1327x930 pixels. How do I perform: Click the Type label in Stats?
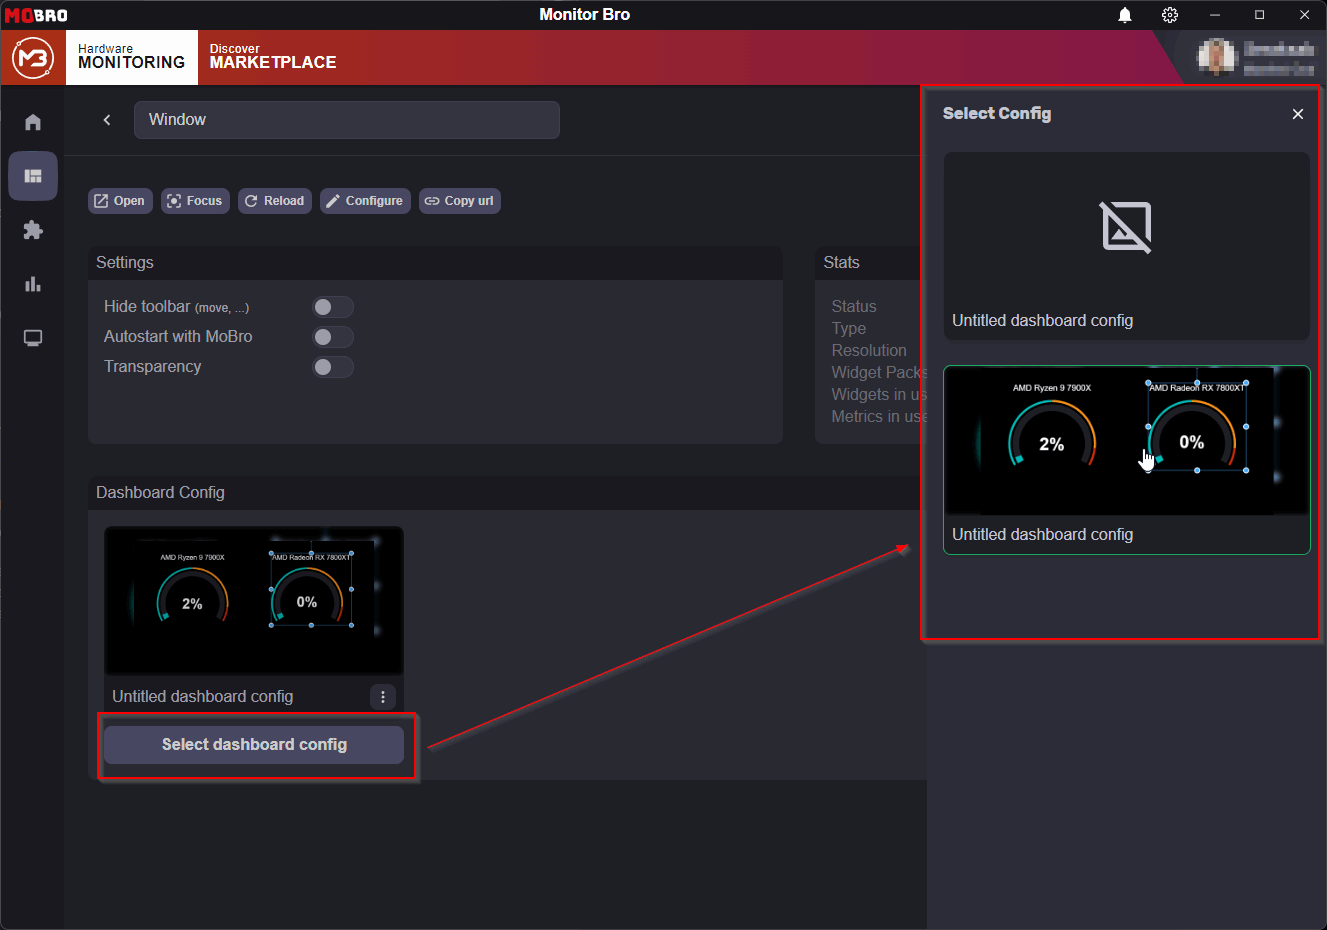tap(849, 329)
